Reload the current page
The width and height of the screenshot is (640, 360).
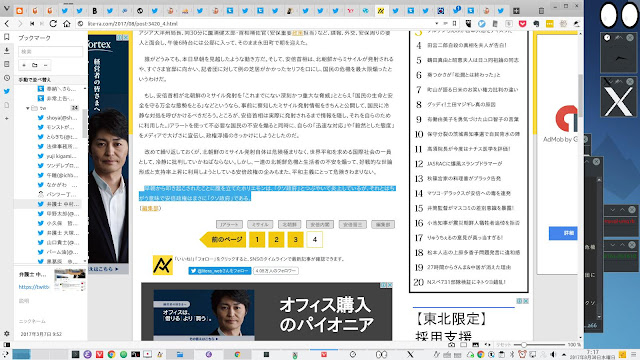tap(53, 24)
